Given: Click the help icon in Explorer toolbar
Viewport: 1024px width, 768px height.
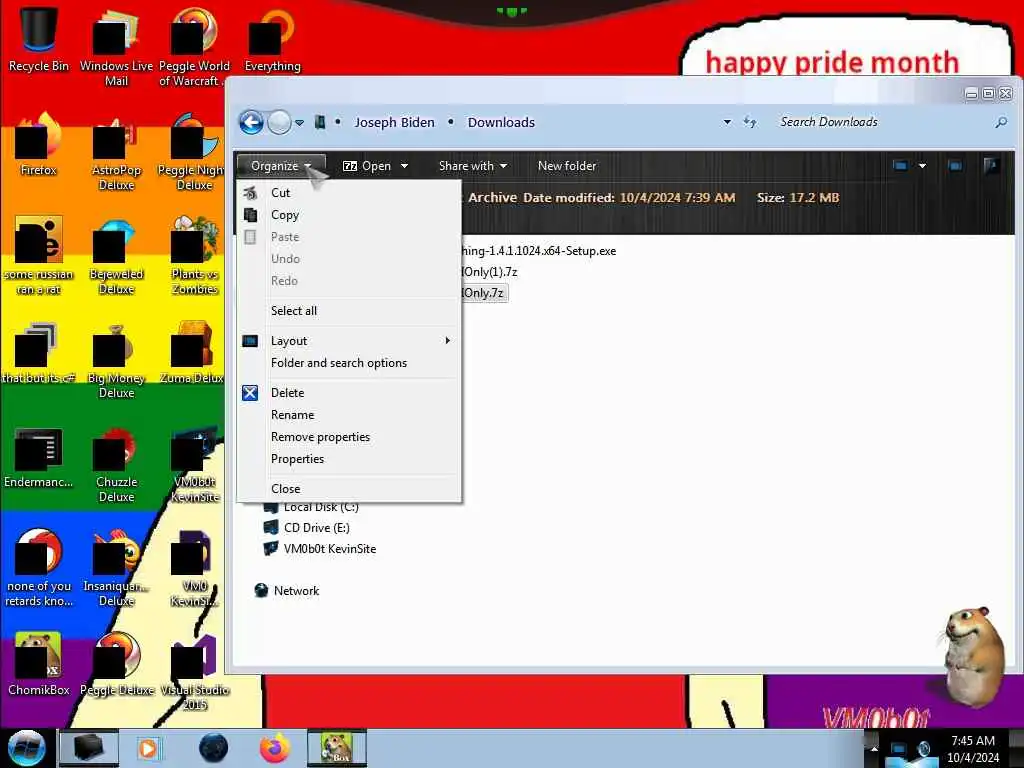Looking at the screenshot, I should coord(991,166).
